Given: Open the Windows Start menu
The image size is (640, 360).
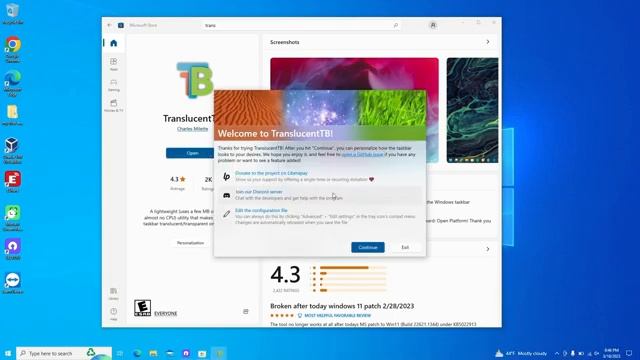Looking at the screenshot, I should (8, 353).
